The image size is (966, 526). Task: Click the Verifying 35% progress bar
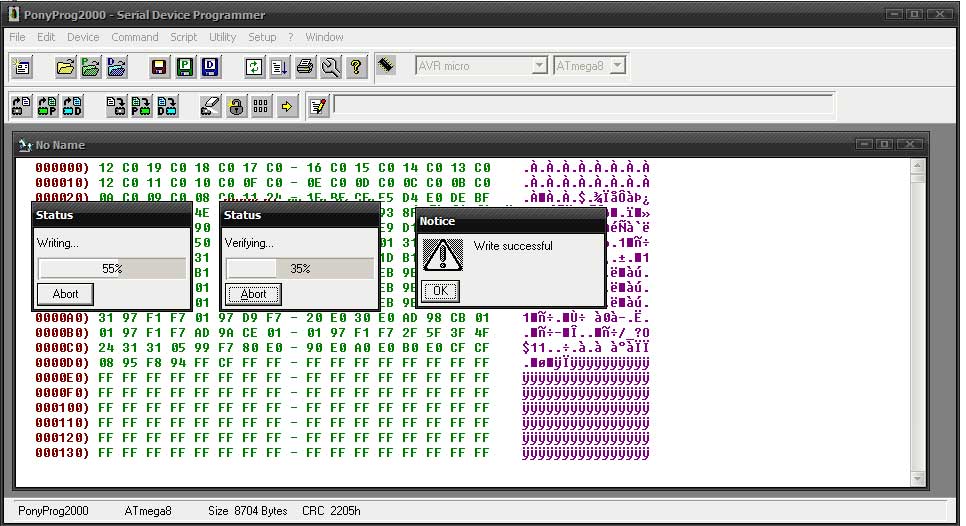point(299,269)
